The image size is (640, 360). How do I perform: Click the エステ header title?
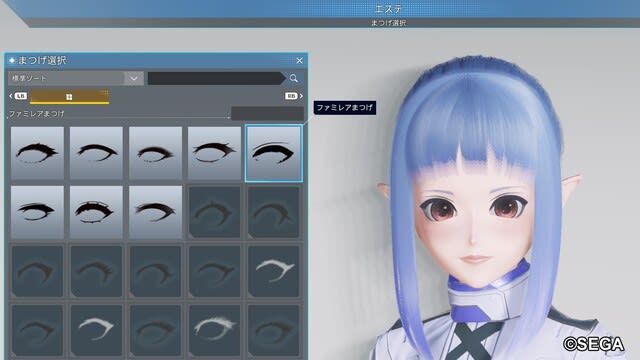click(388, 8)
